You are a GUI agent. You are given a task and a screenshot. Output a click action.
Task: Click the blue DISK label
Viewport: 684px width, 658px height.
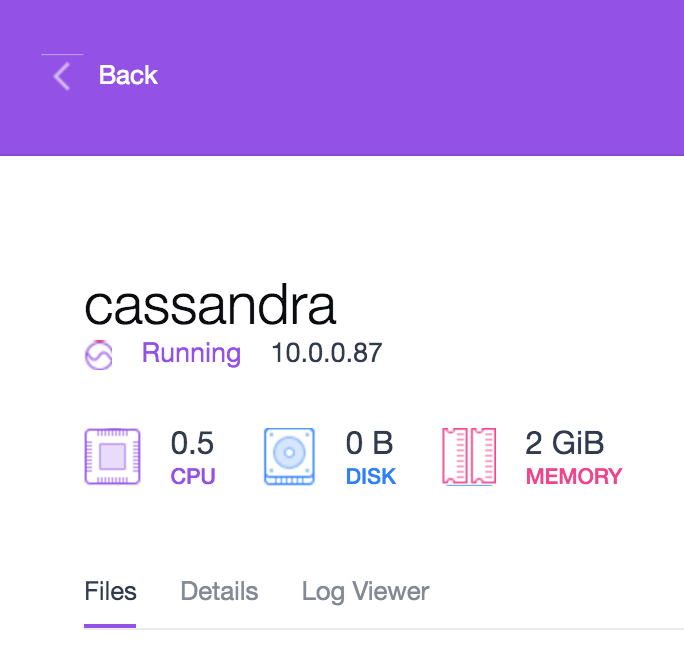pyautogui.click(x=371, y=476)
